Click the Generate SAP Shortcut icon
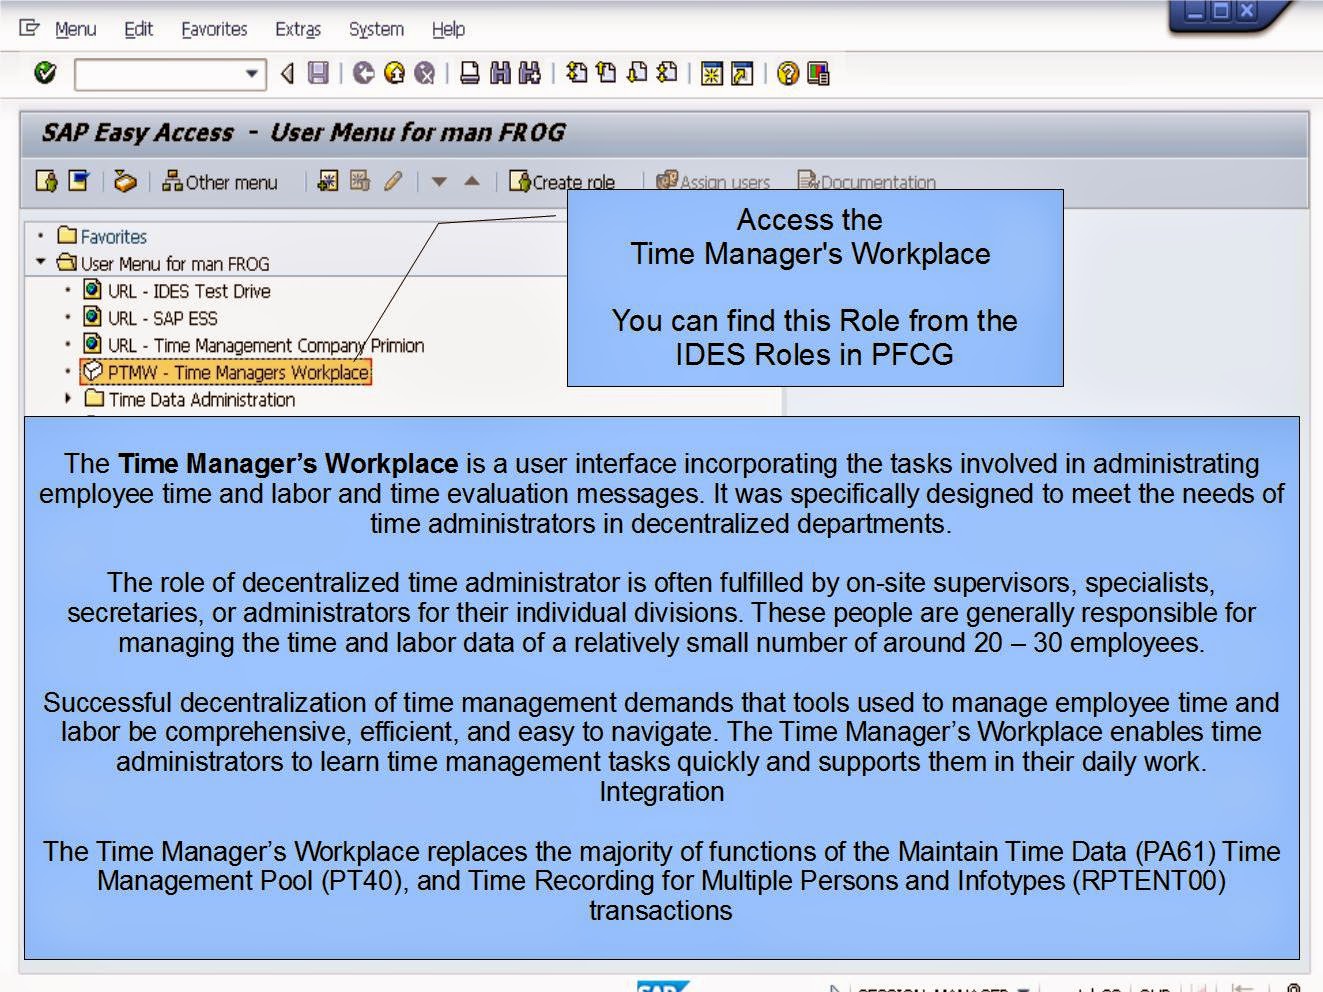The image size is (1323, 992). pyautogui.click(x=740, y=72)
